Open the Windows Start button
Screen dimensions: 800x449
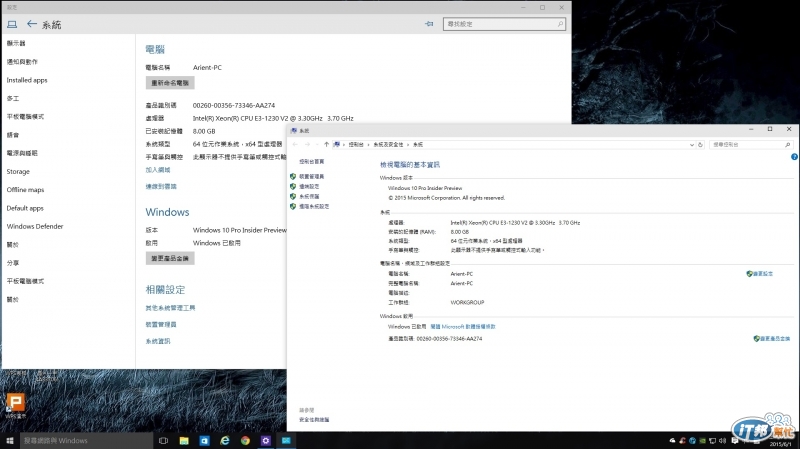[x=10, y=440]
